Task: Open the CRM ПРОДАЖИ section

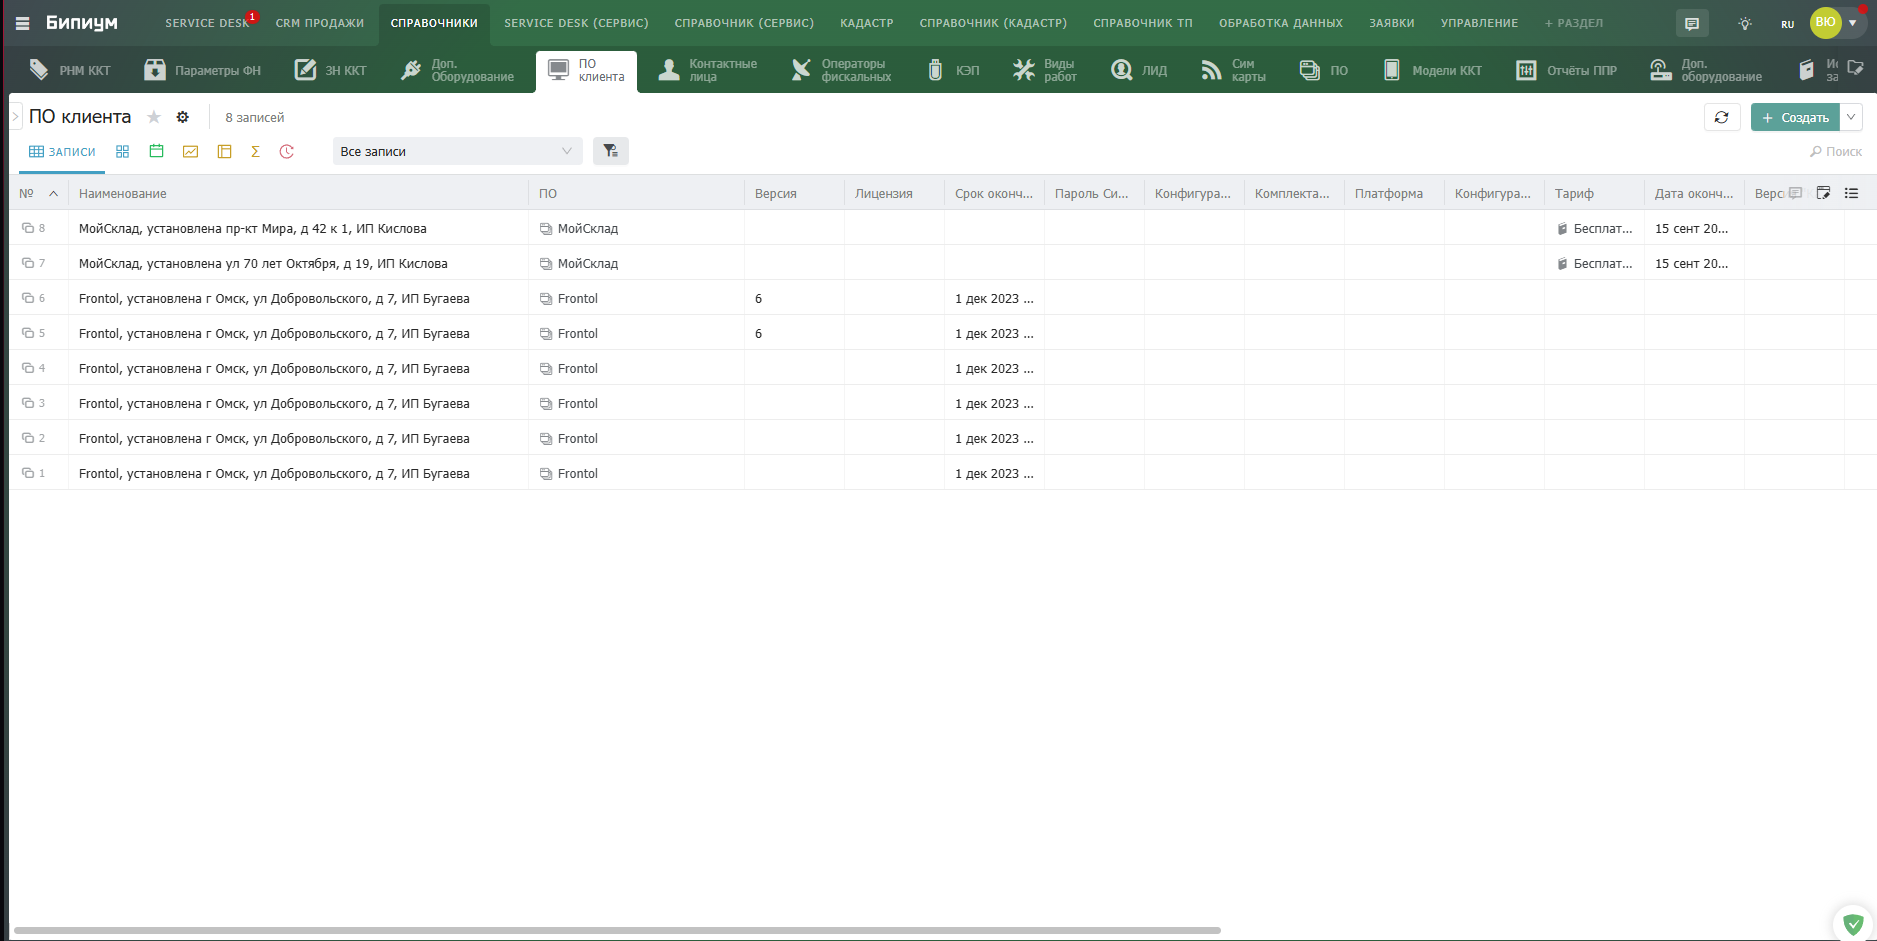Action: point(320,23)
